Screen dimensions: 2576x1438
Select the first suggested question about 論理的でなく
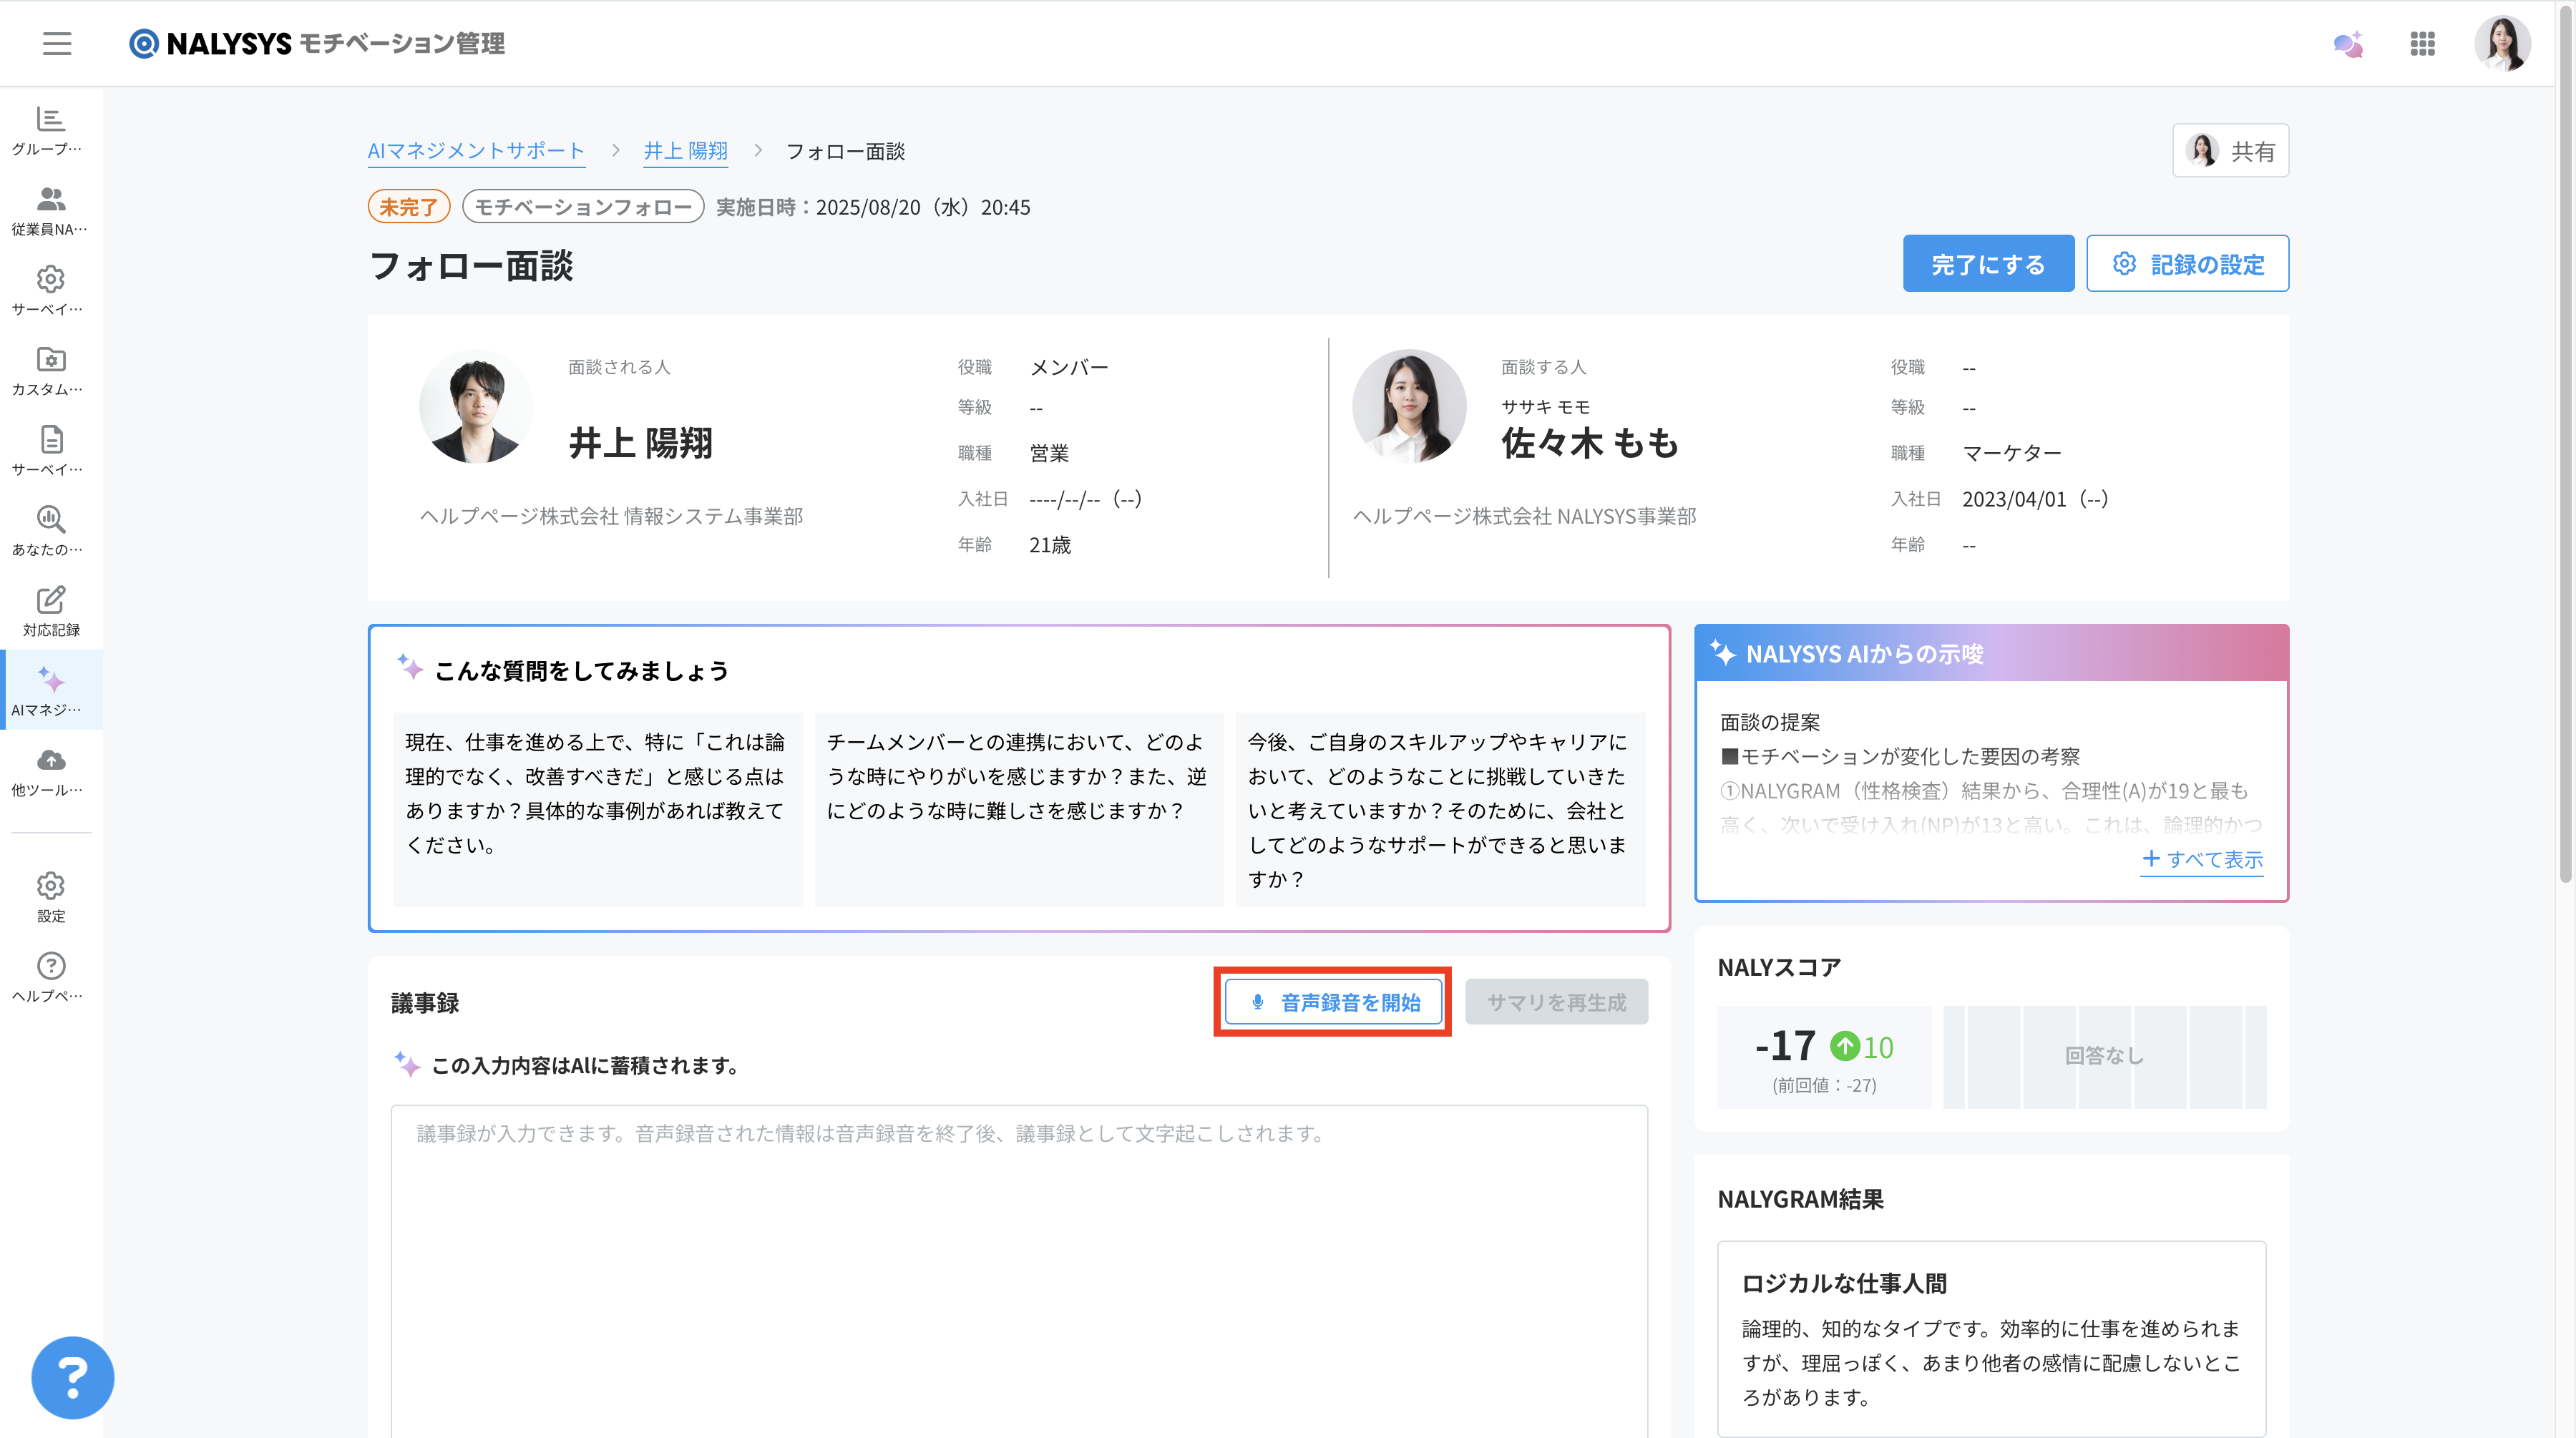pyautogui.click(x=598, y=809)
